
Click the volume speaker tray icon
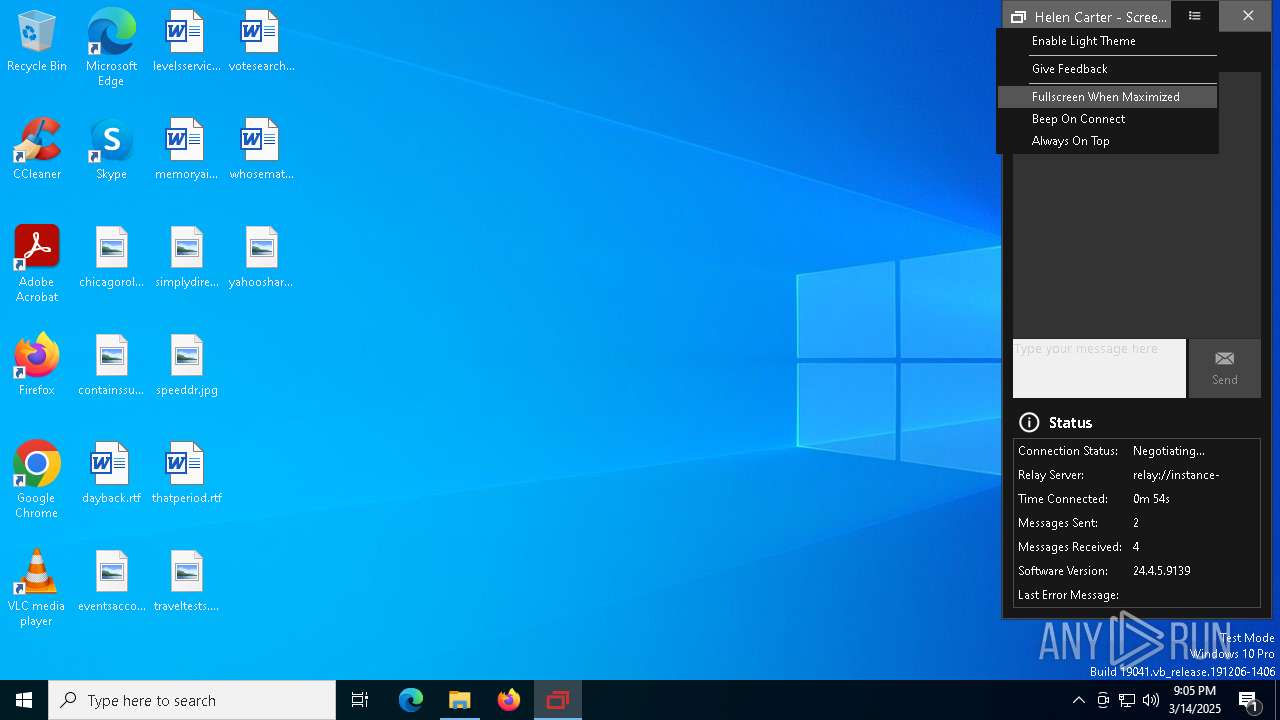1151,700
